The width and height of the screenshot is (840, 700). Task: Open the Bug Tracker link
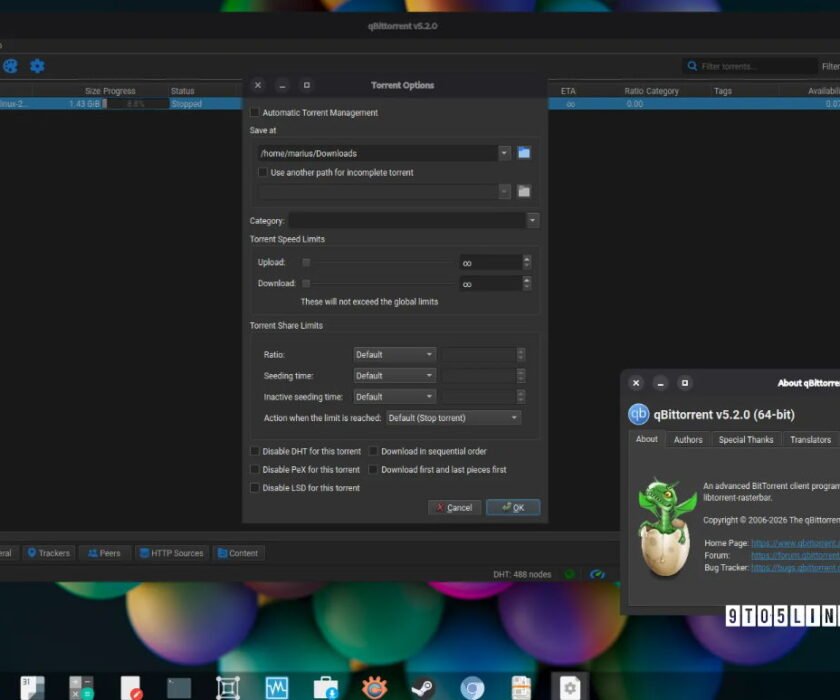click(x=795, y=568)
